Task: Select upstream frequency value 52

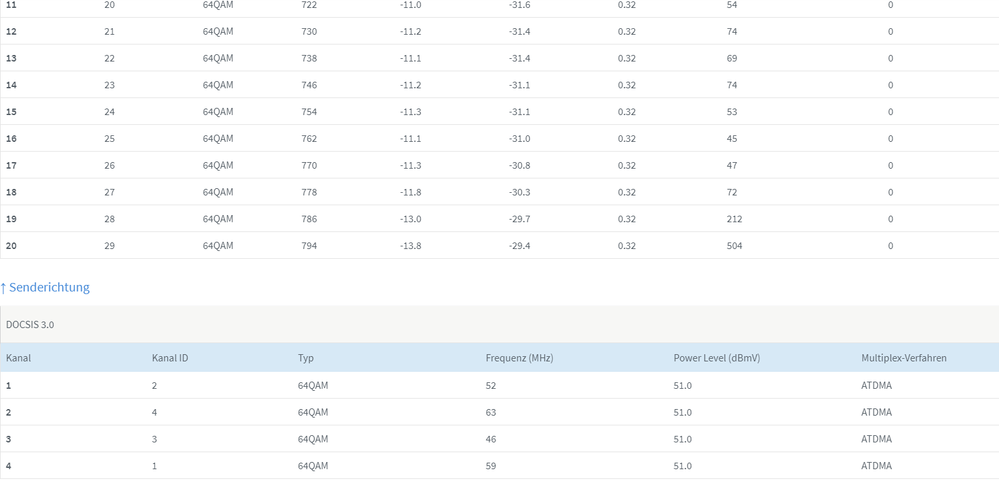Action: (x=491, y=385)
